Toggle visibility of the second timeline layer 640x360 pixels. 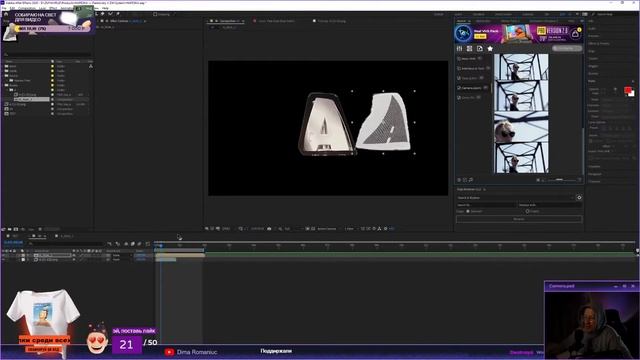tap(4, 260)
